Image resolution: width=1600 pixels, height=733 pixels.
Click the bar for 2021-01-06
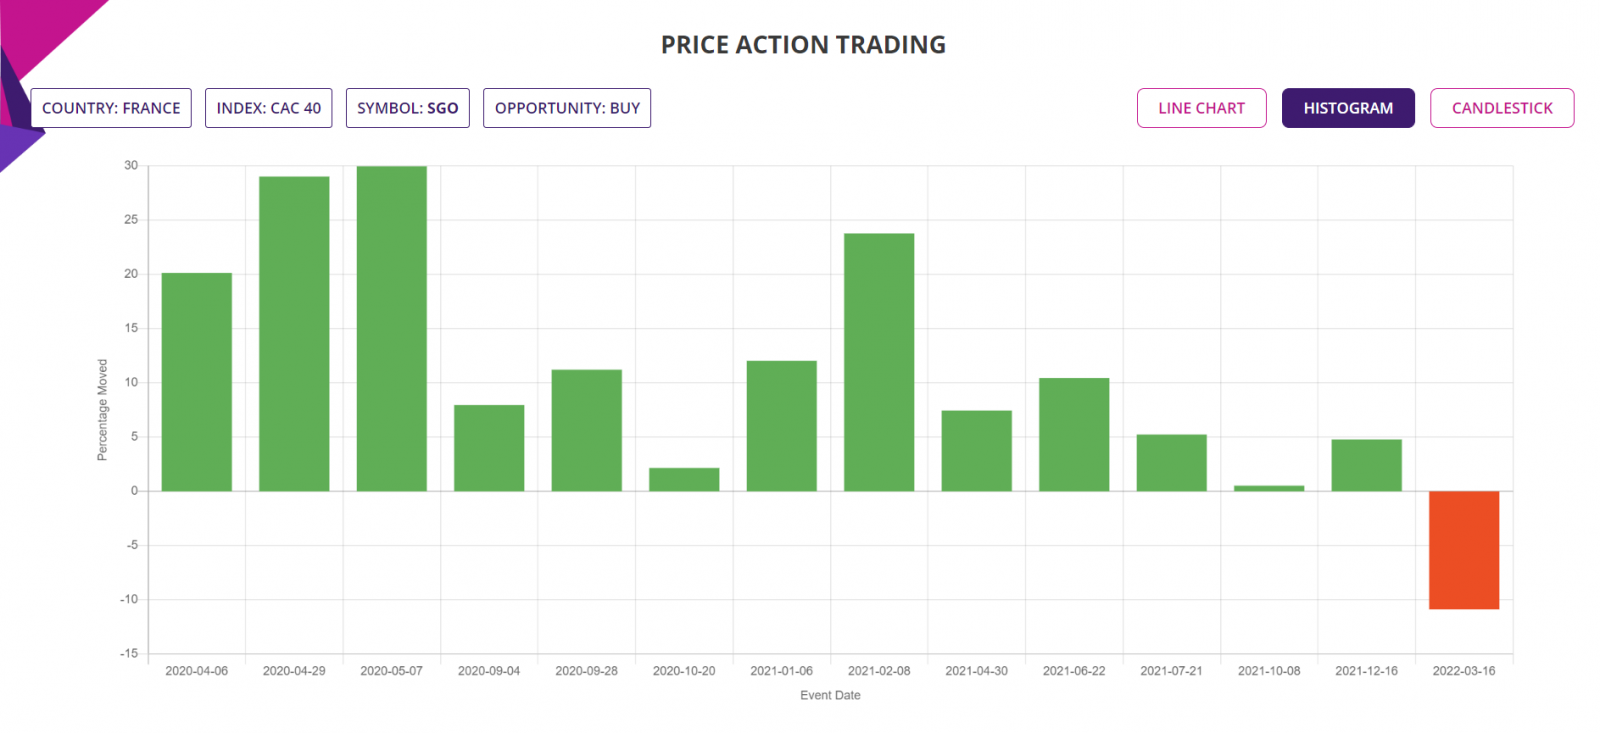(782, 426)
